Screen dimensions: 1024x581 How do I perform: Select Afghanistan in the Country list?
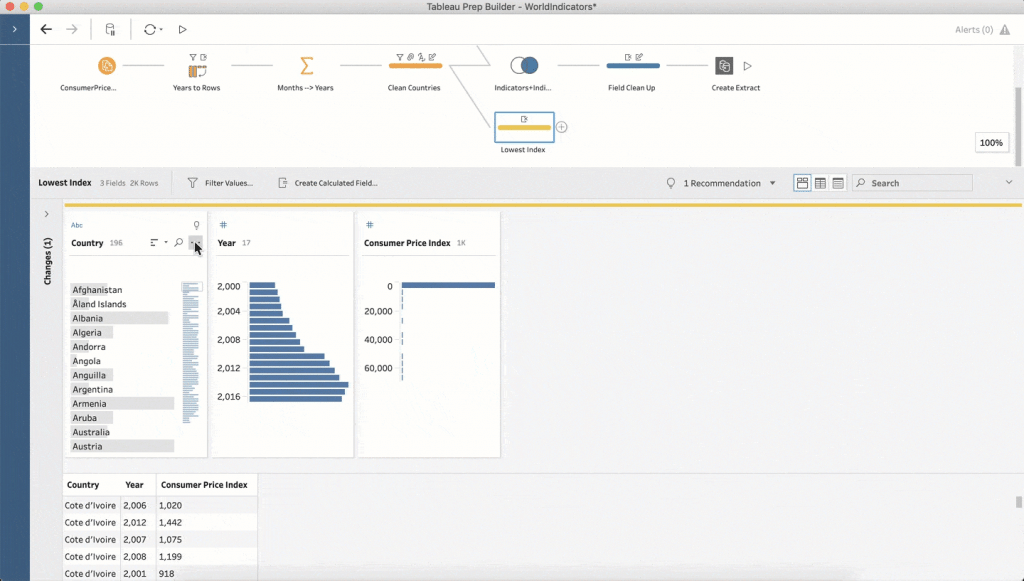coord(97,290)
